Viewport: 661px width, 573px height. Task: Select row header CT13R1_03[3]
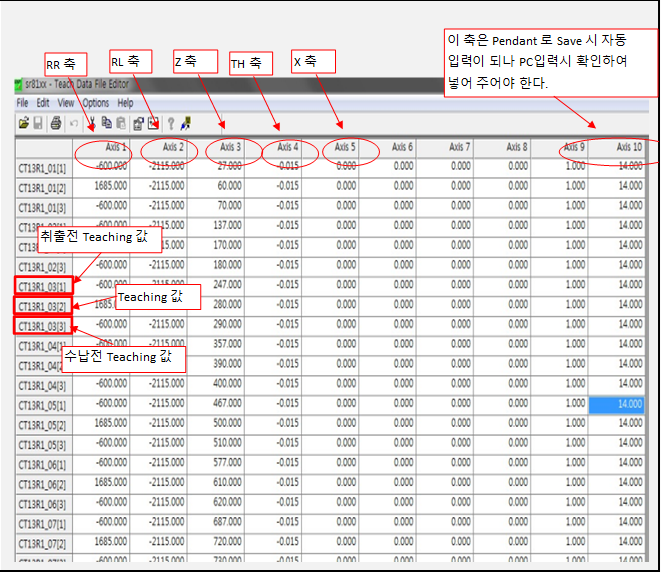click(44, 326)
